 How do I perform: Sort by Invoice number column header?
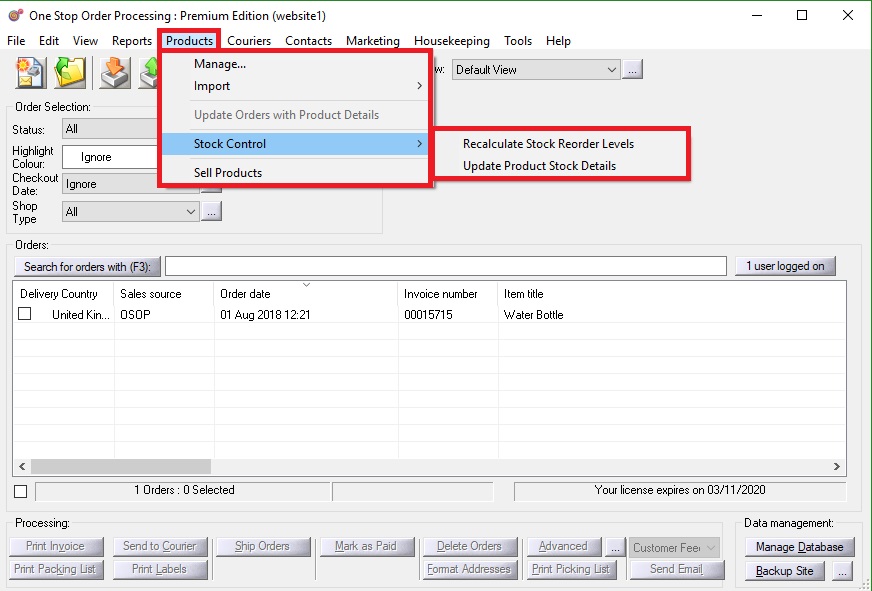(x=448, y=294)
